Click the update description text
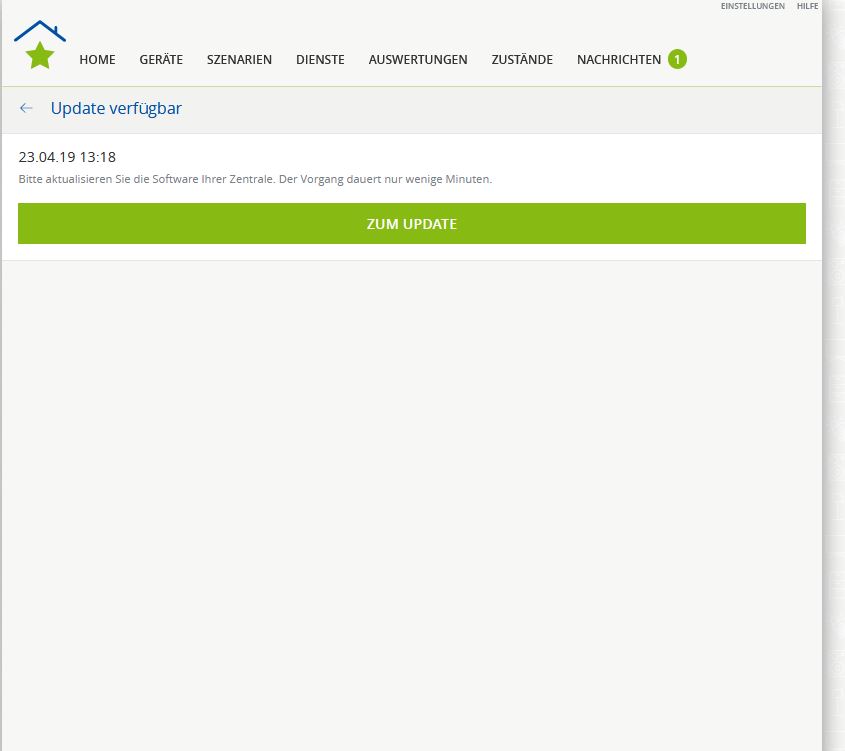Viewport: 845px width, 751px height. pyautogui.click(x=255, y=179)
